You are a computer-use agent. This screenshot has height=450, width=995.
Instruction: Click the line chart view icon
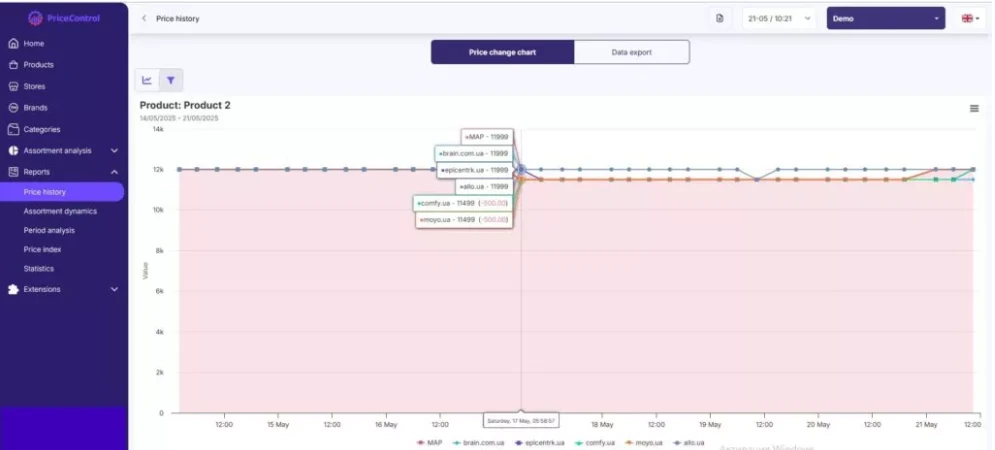(x=147, y=81)
